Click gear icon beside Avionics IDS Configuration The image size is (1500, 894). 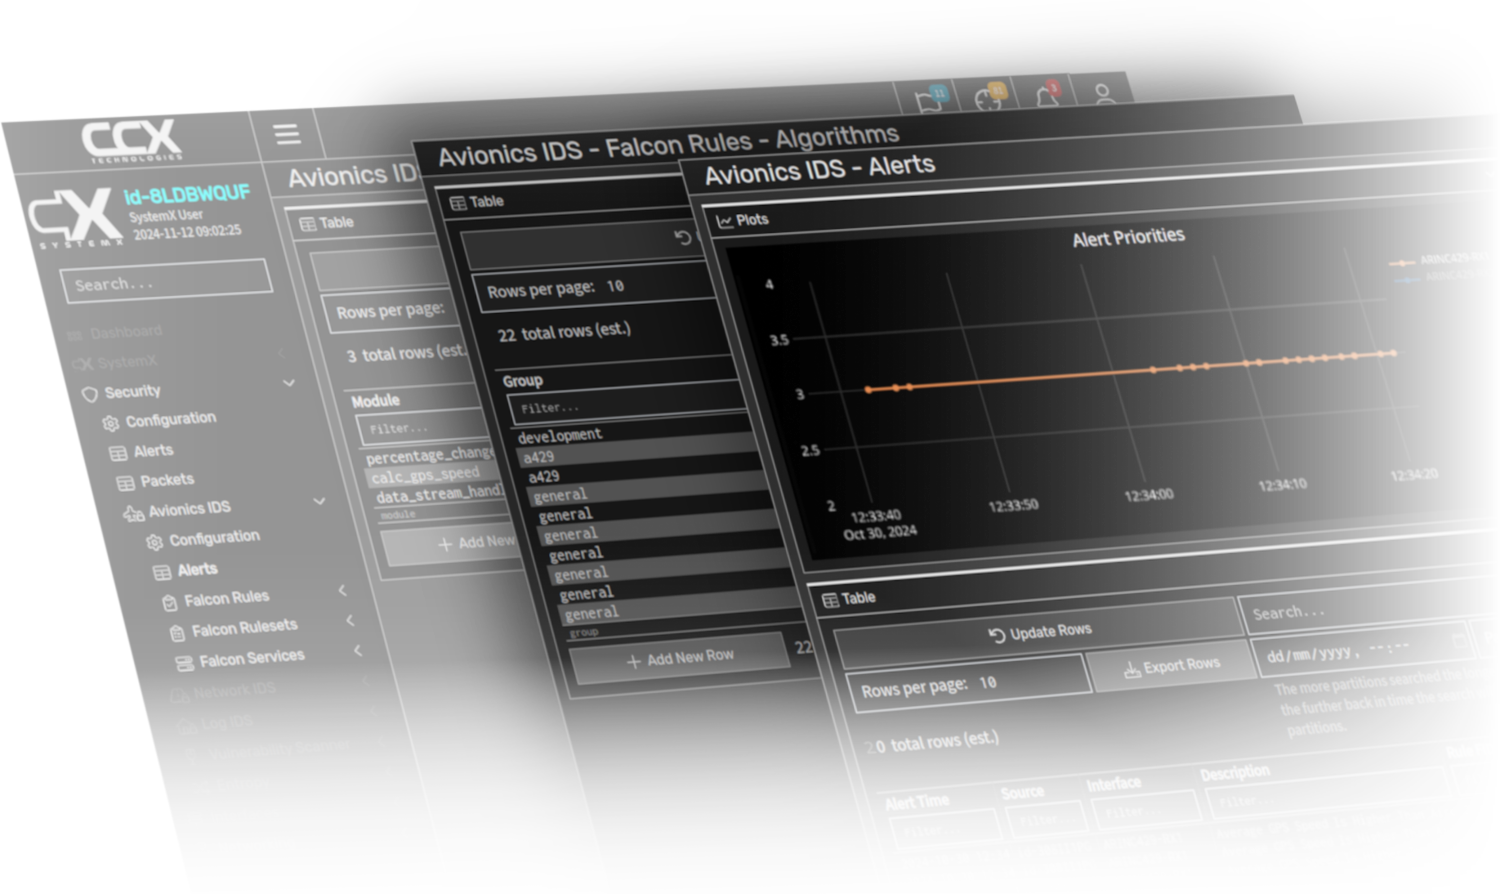coord(154,542)
